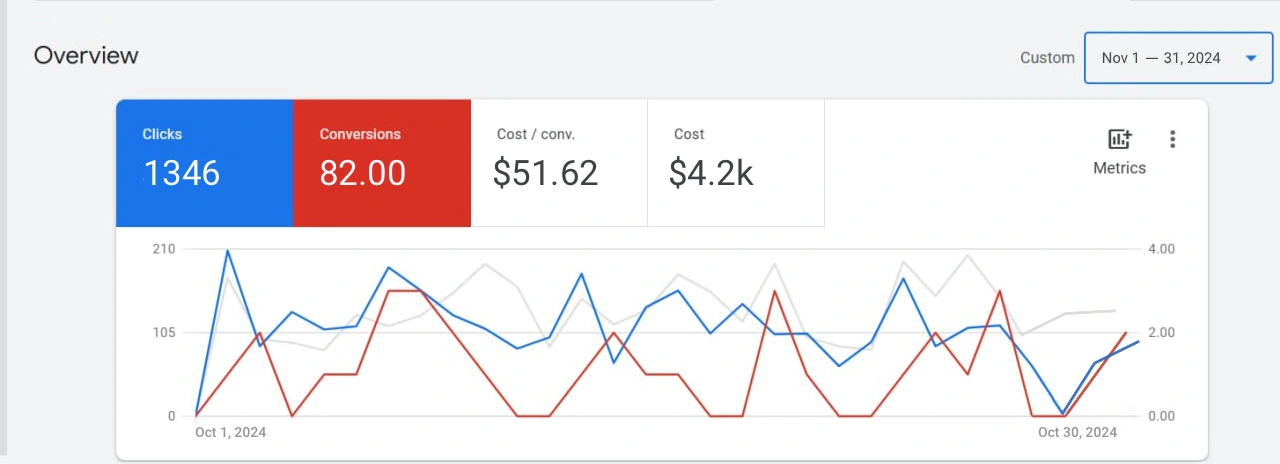Open the Metrics chart icon
This screenshot has width=1280, height=464.
[1119, 140]
